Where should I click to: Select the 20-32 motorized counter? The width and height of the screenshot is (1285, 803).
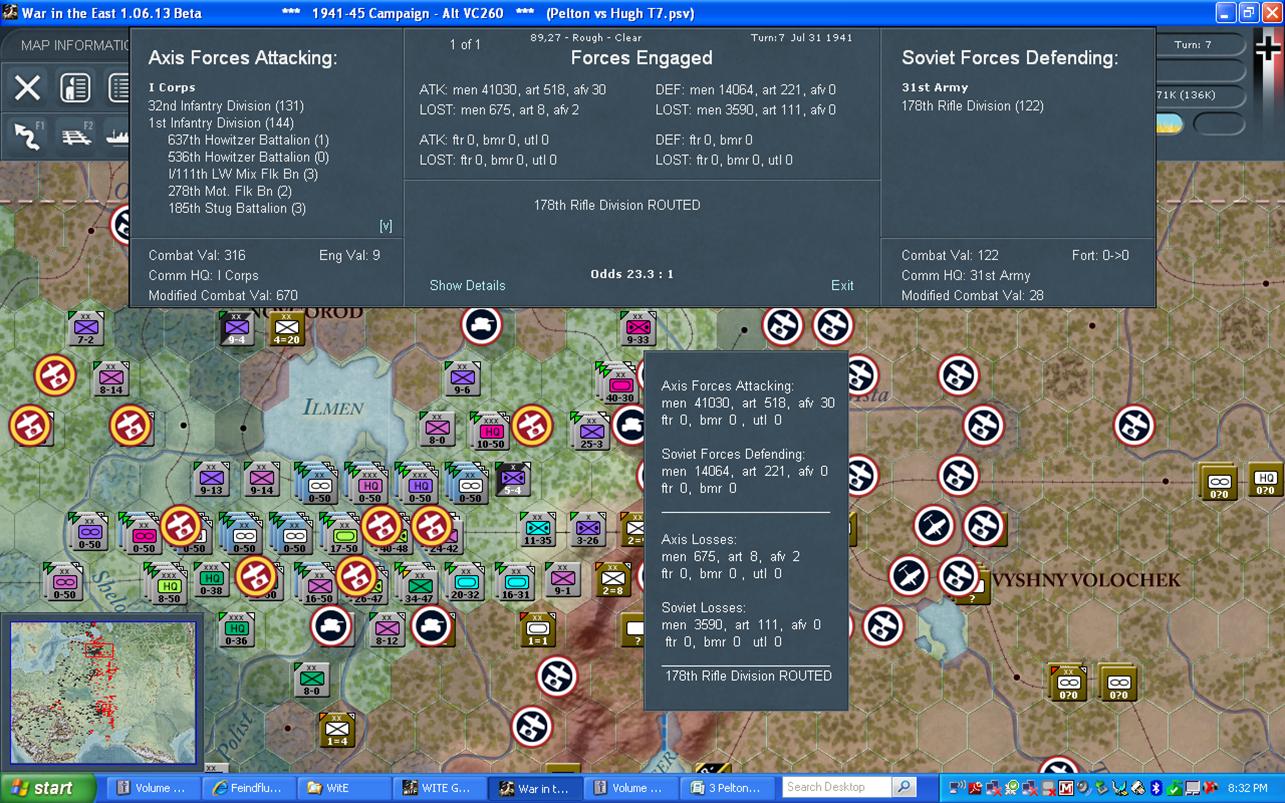tap(464, 581)
